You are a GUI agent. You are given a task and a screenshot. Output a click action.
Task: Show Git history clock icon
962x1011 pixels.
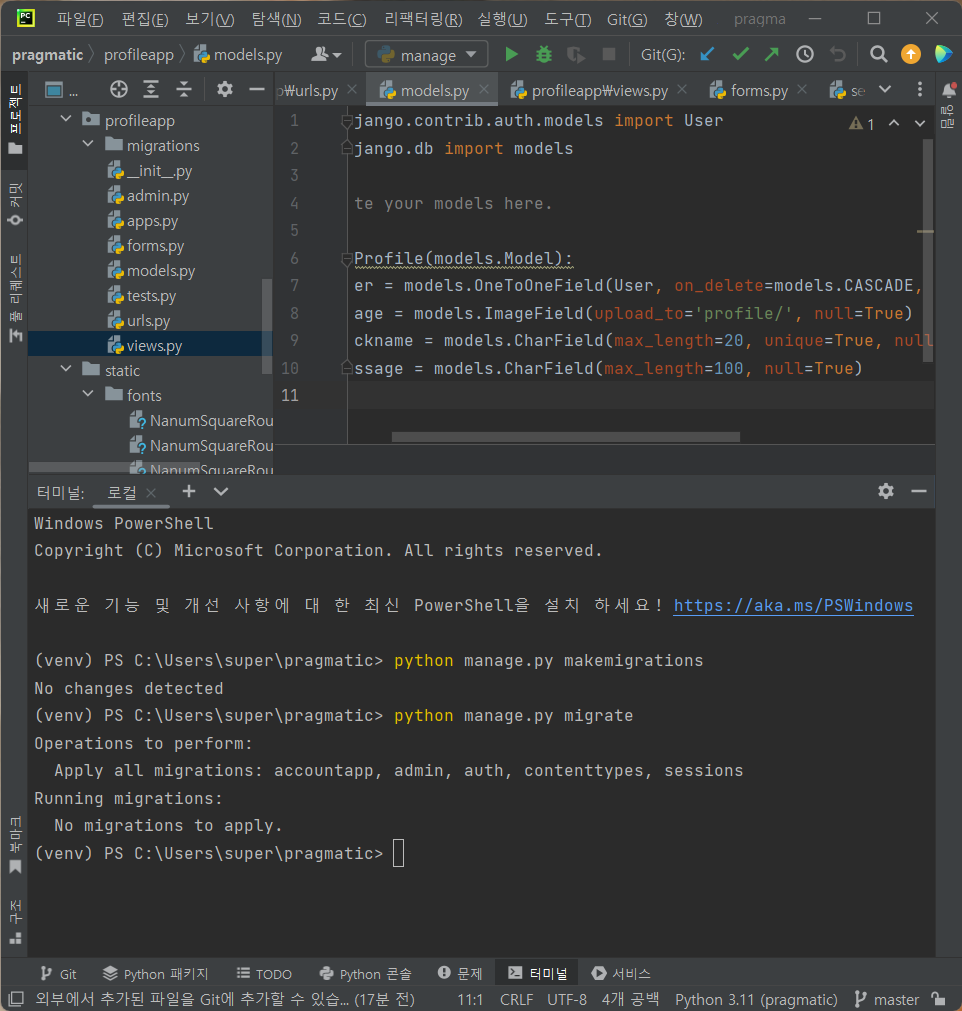tap(805, 54)
